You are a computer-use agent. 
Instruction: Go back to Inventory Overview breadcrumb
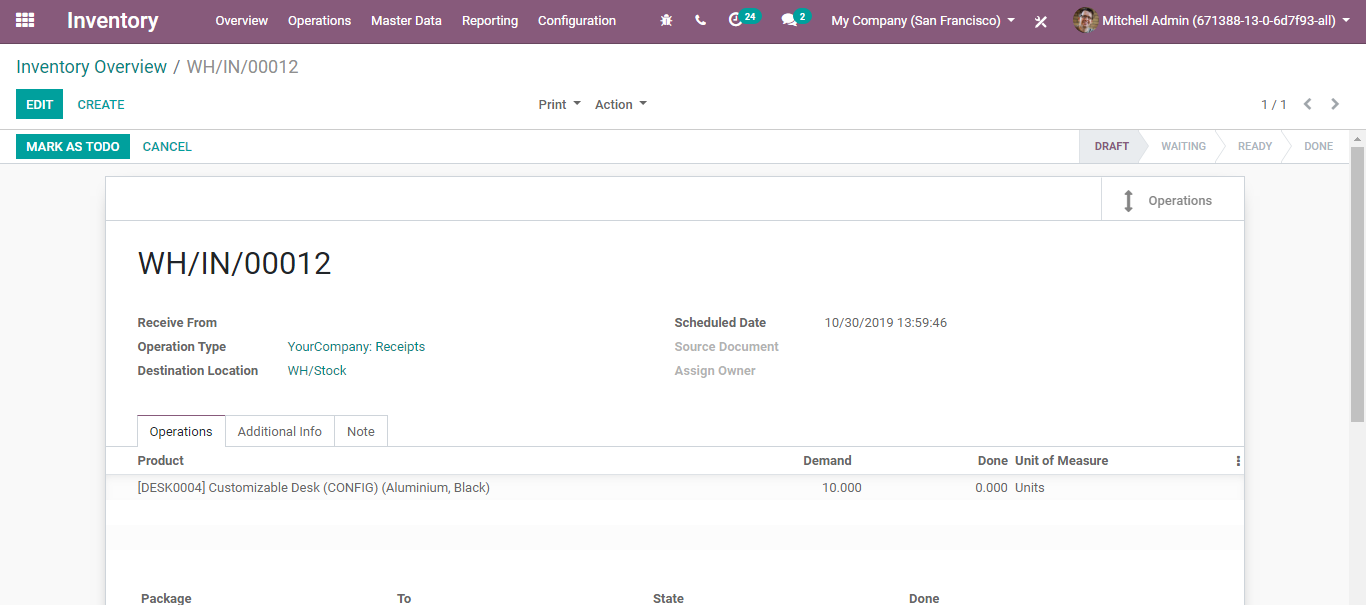[92, 67]
